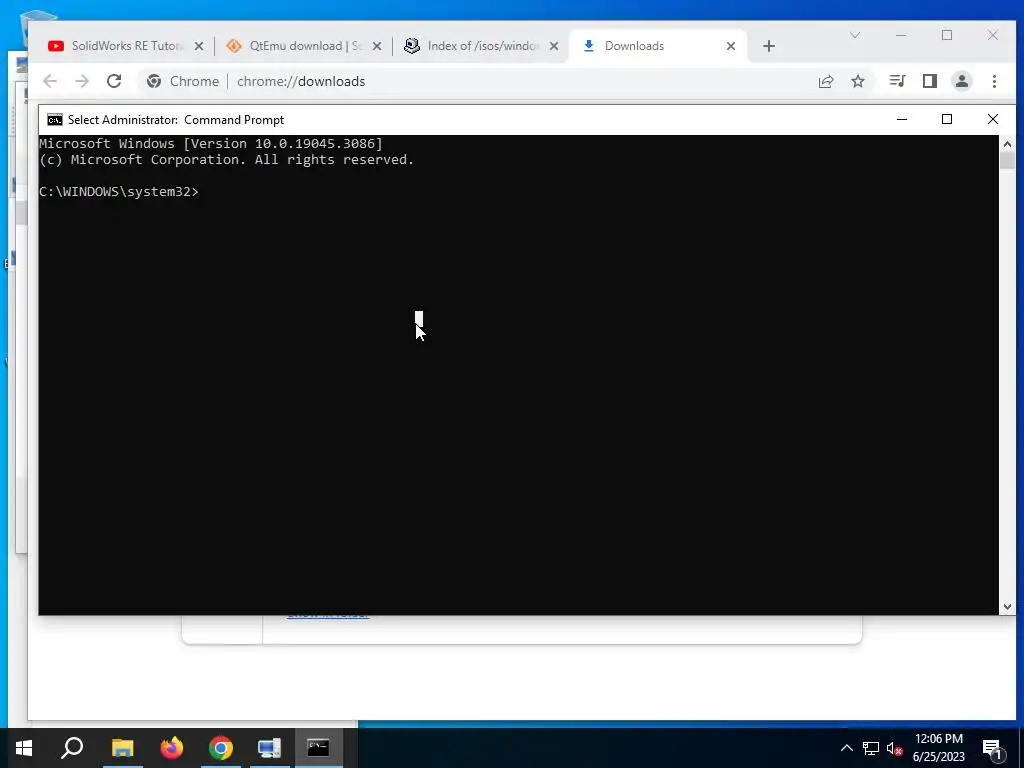Open Windows taskbar search
The height and width of the screenshot is (768, 1024).
coord(72,748)
